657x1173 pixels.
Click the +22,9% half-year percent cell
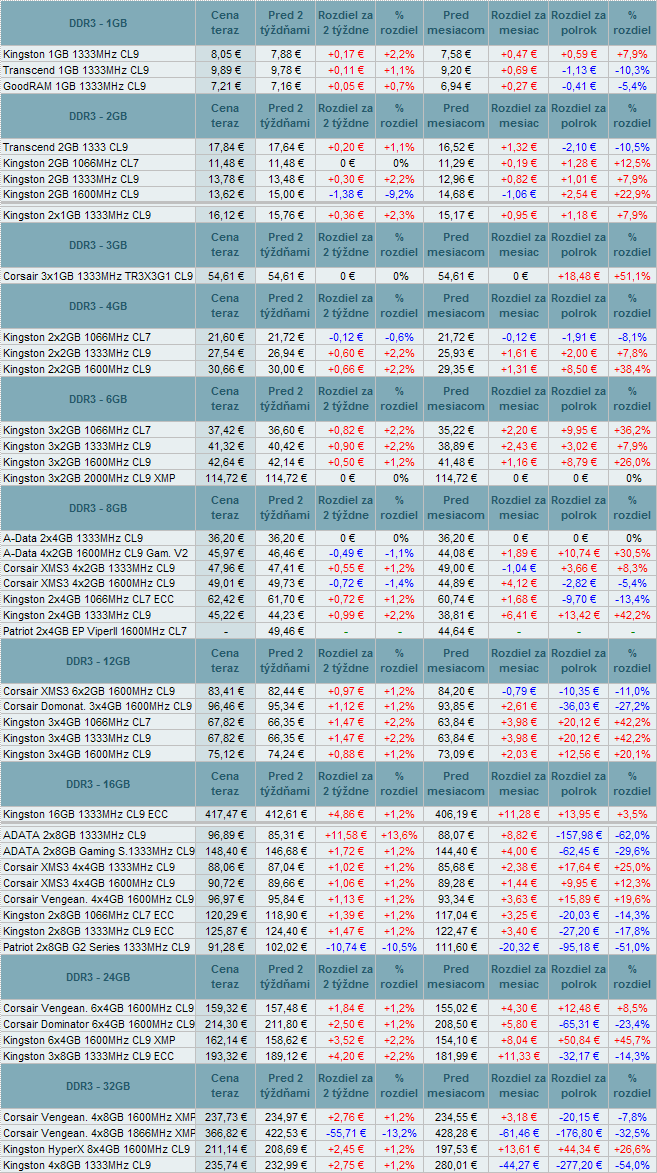point(633,195)
